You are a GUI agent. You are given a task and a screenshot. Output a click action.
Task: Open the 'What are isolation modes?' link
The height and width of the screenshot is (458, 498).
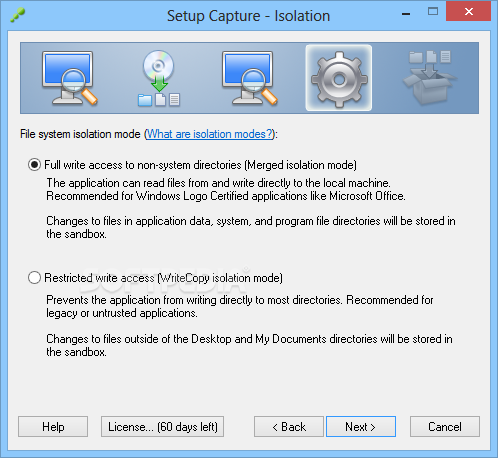[x=210, y=134]
